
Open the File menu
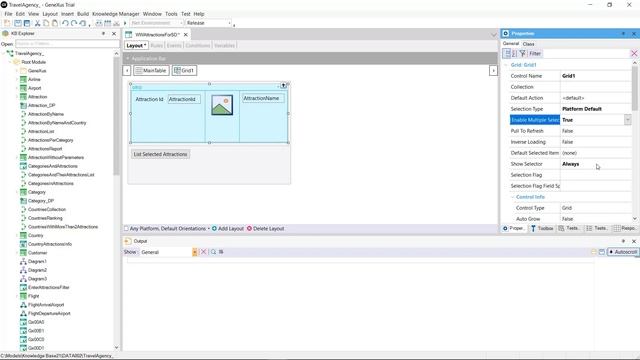[x=8, y=14]
